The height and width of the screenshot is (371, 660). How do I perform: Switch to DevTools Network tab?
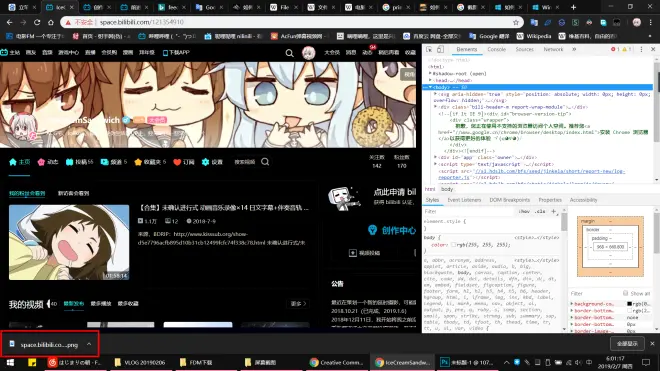point(553,49)
